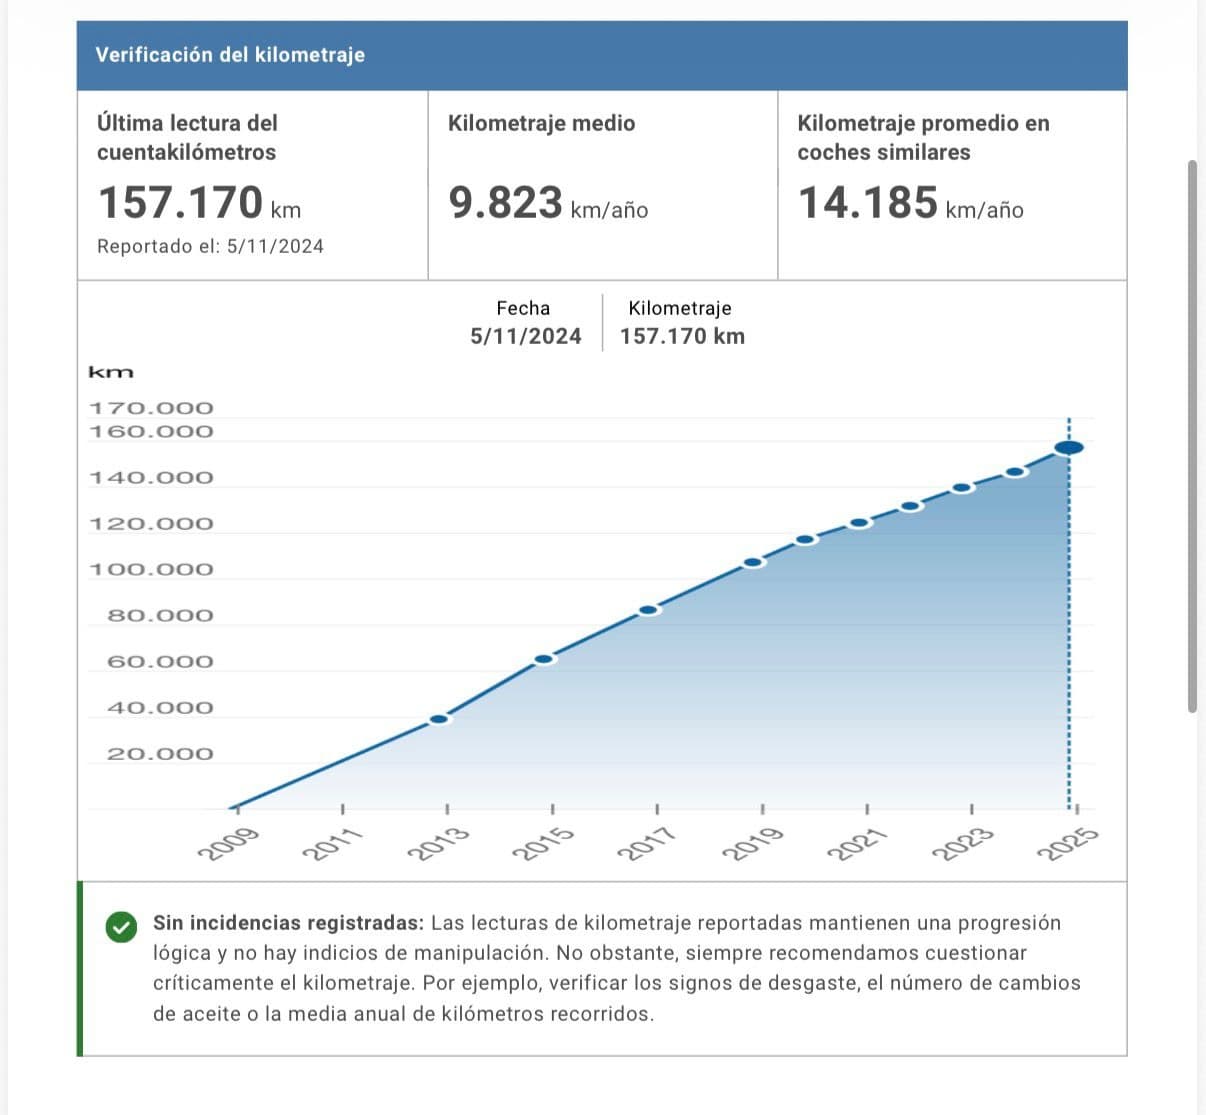Screen dimensions: 1206x1115
Task: Click the 'Reportado el: 5/11/2024' text
Action: click(x=210, y=247)
